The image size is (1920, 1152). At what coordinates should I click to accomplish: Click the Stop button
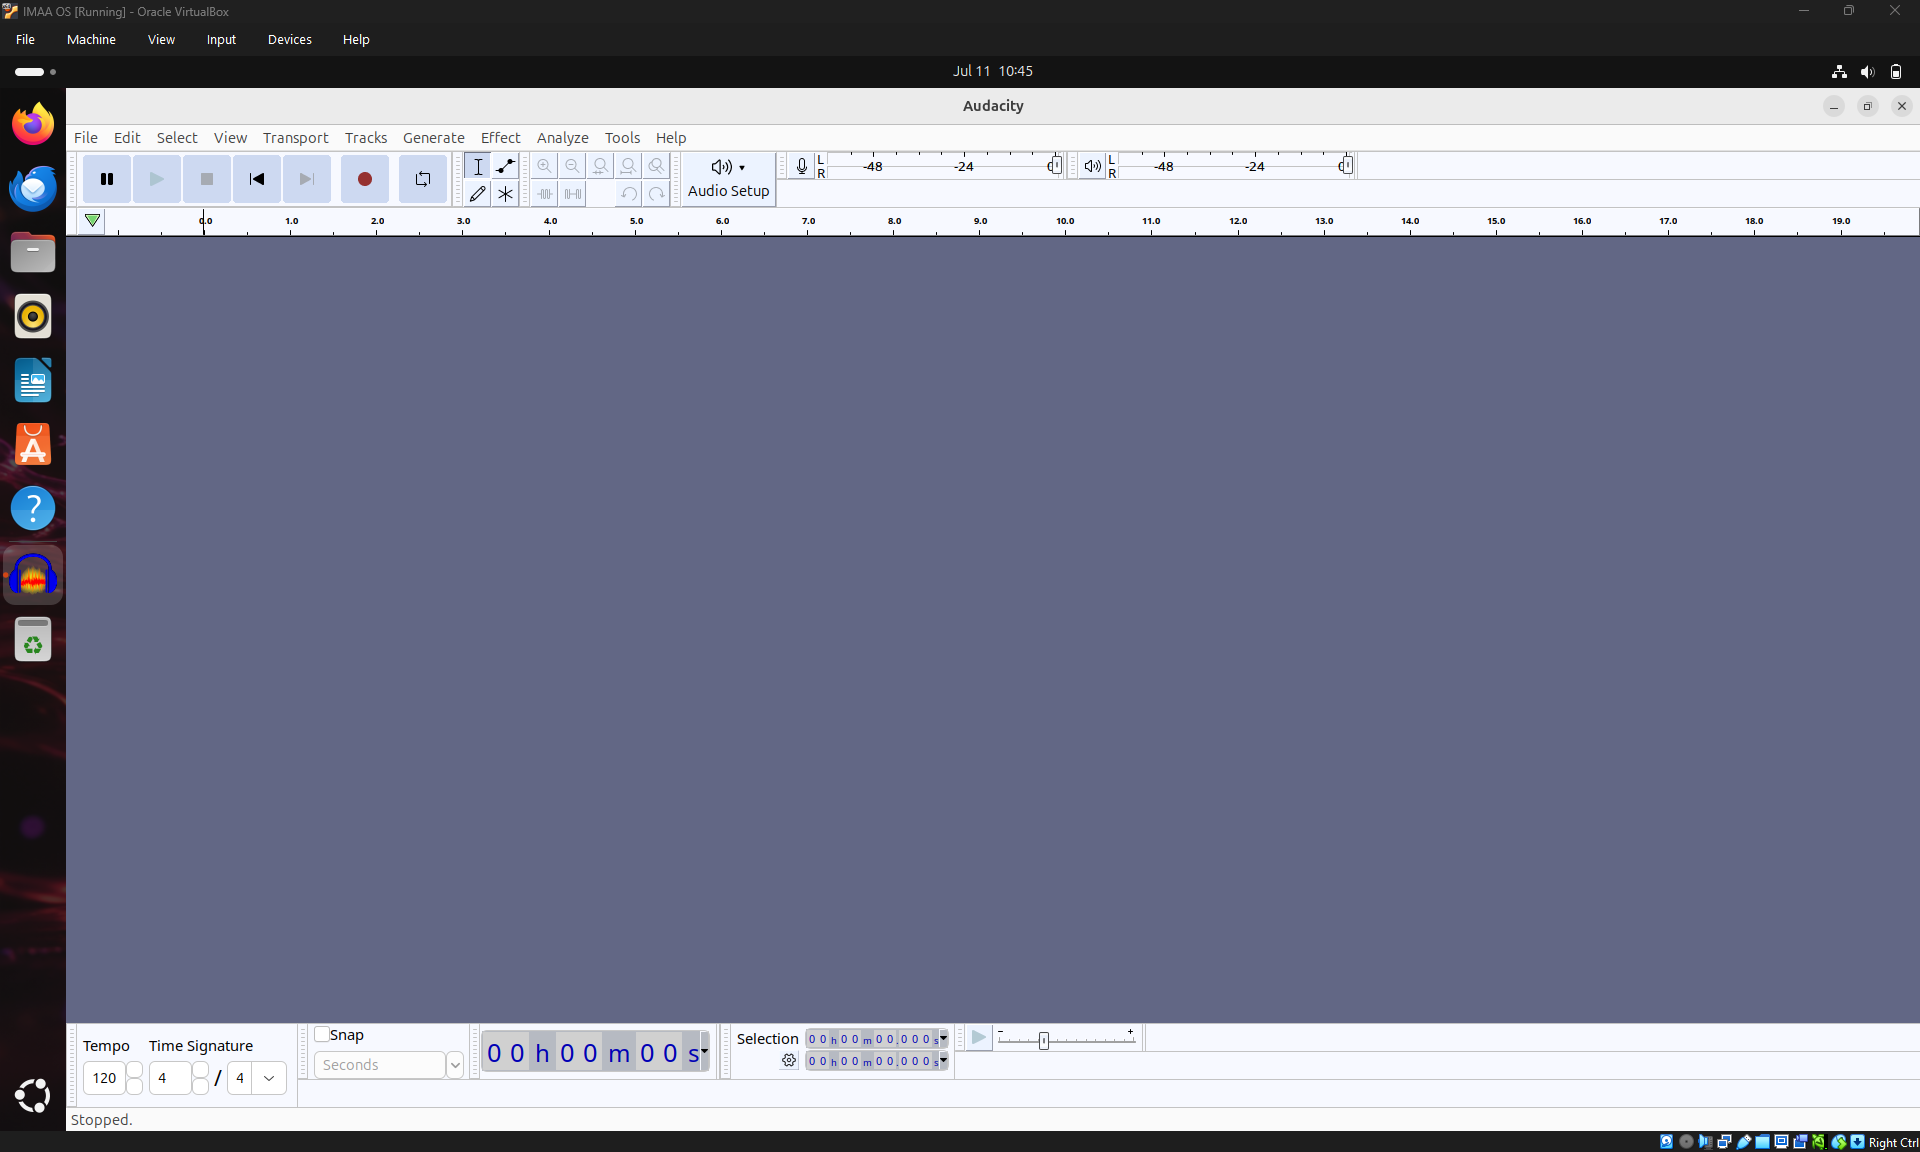207,179
